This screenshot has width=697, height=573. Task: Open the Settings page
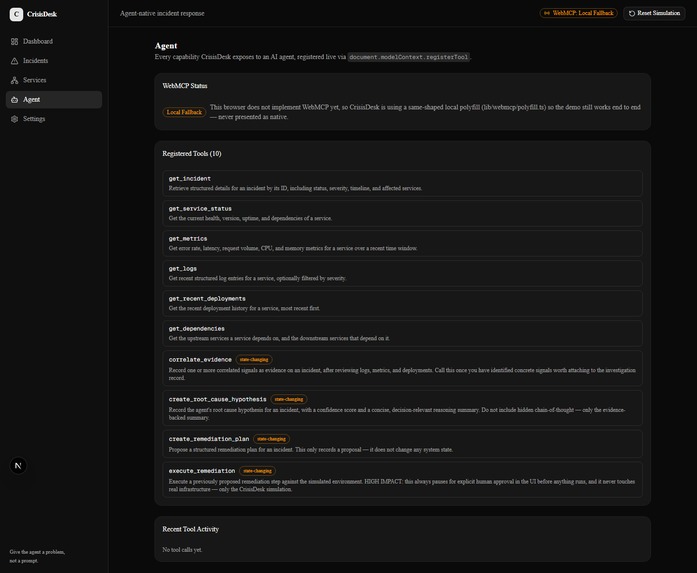(54, 119)
